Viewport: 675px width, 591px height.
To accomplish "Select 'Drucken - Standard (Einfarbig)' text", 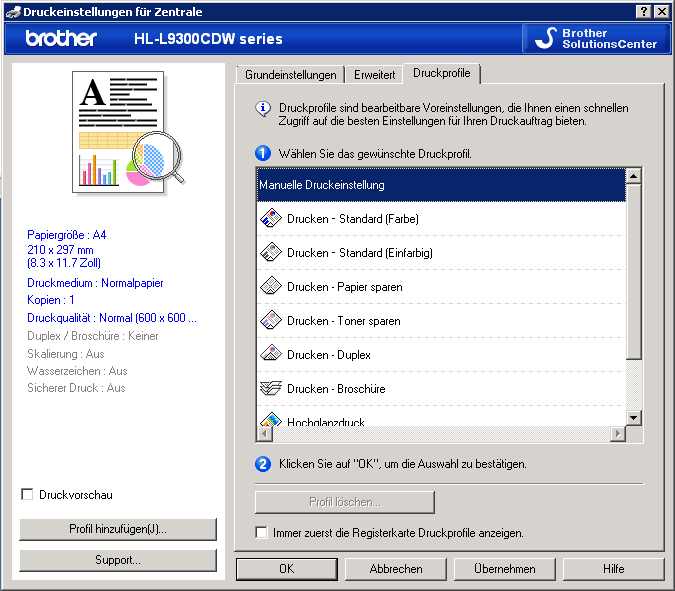I will (360, 253).
